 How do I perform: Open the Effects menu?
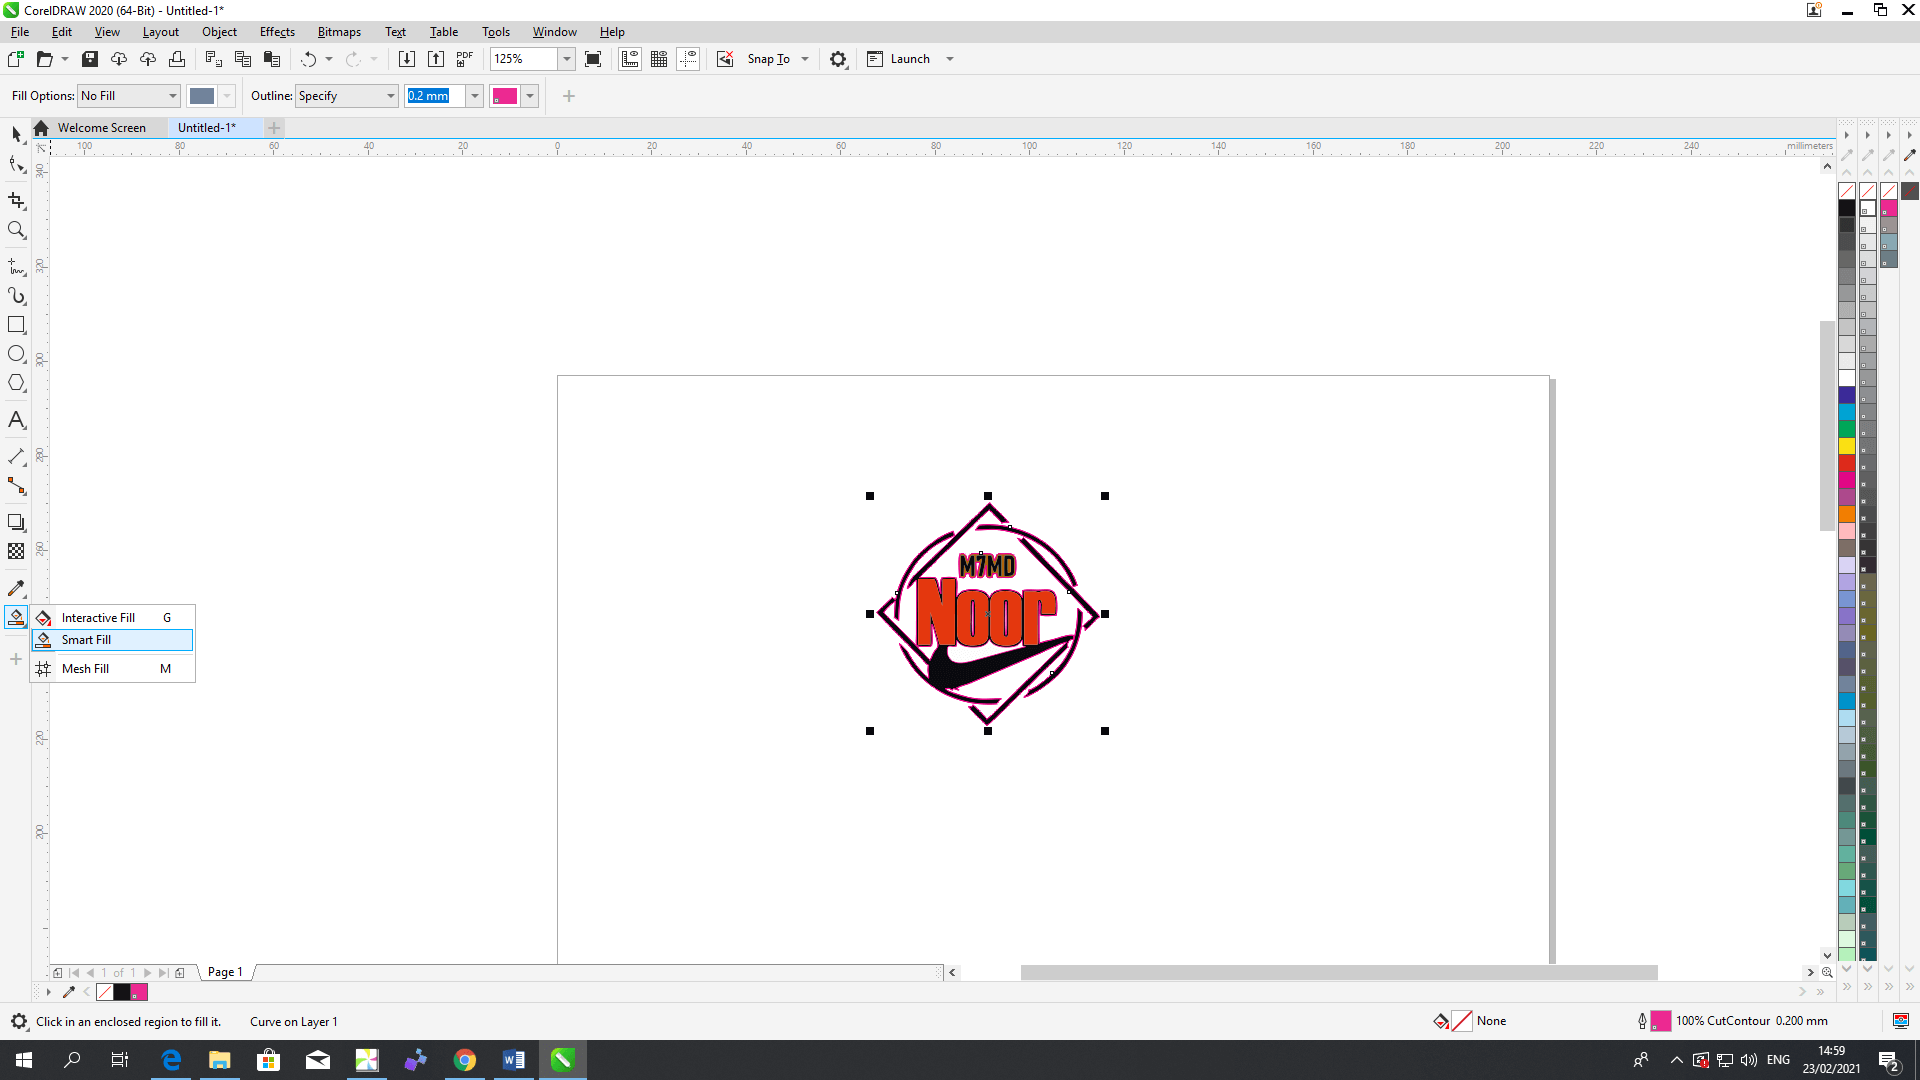point(277,32)
